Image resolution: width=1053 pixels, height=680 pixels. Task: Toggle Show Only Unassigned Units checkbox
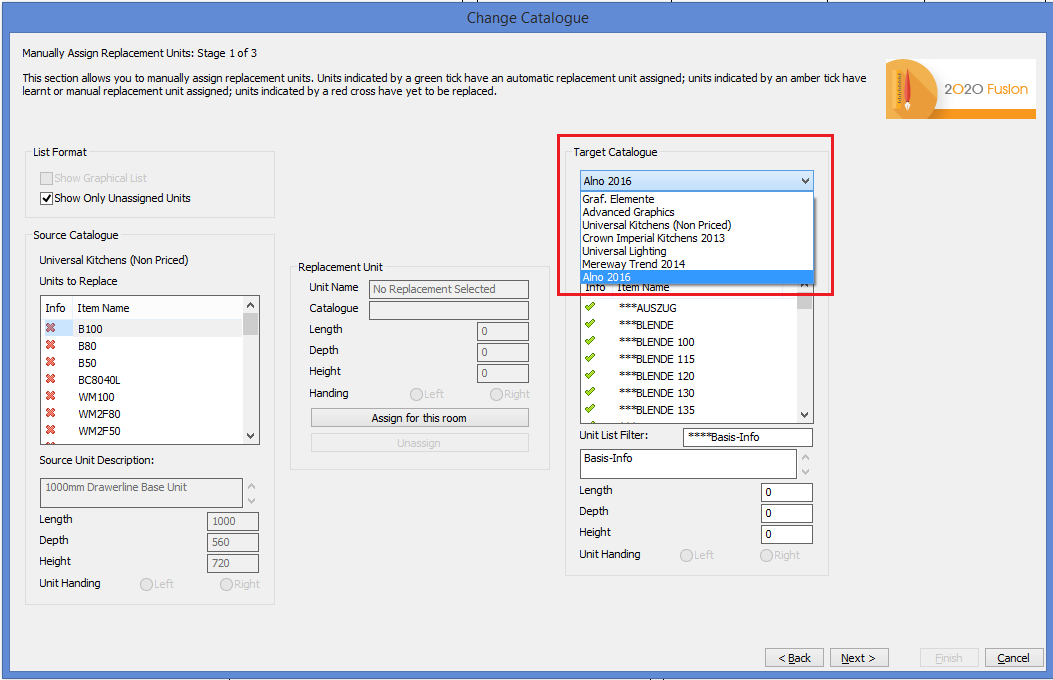[46, 198]
